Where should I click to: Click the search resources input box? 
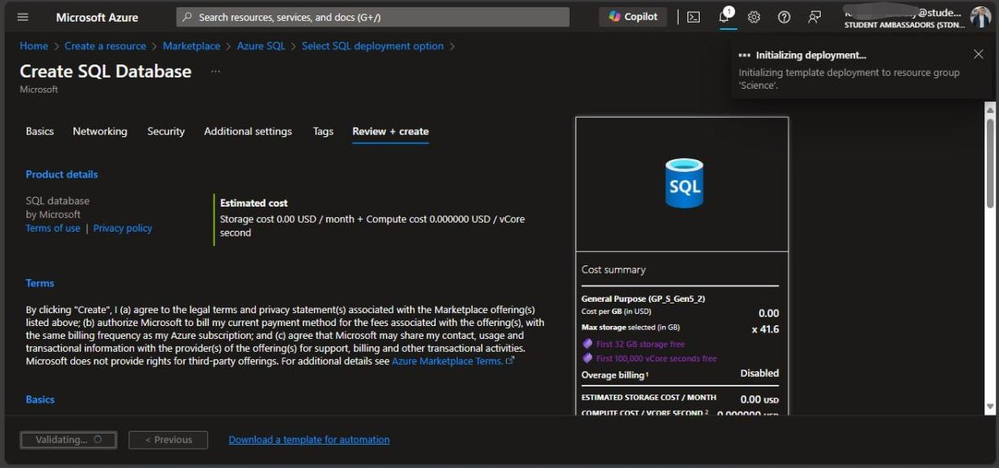point(373,17)
